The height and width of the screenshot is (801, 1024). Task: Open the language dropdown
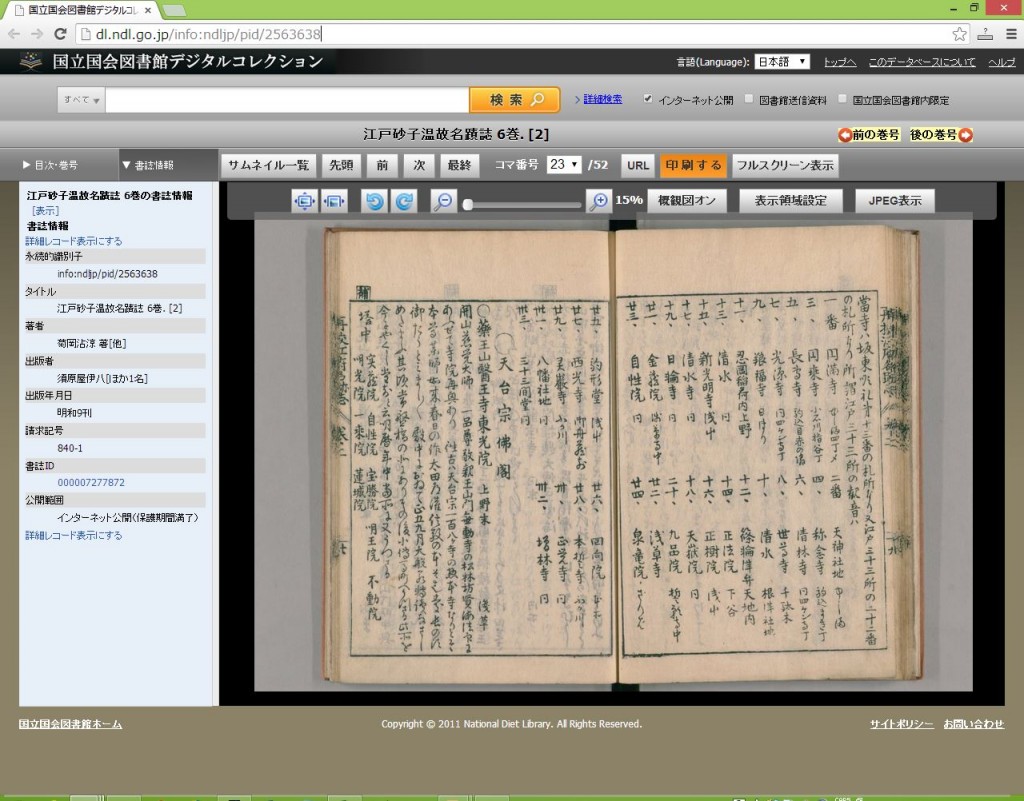(782, 61)
